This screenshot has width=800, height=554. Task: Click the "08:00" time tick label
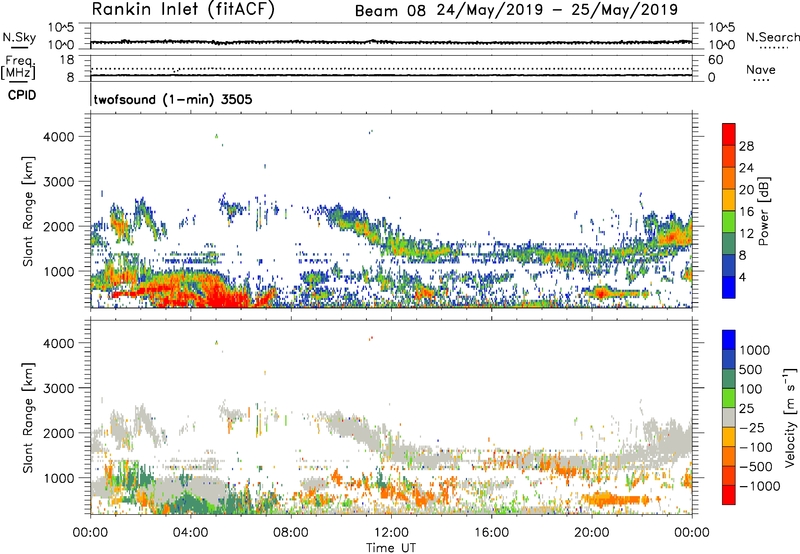(x=291, y=533)
